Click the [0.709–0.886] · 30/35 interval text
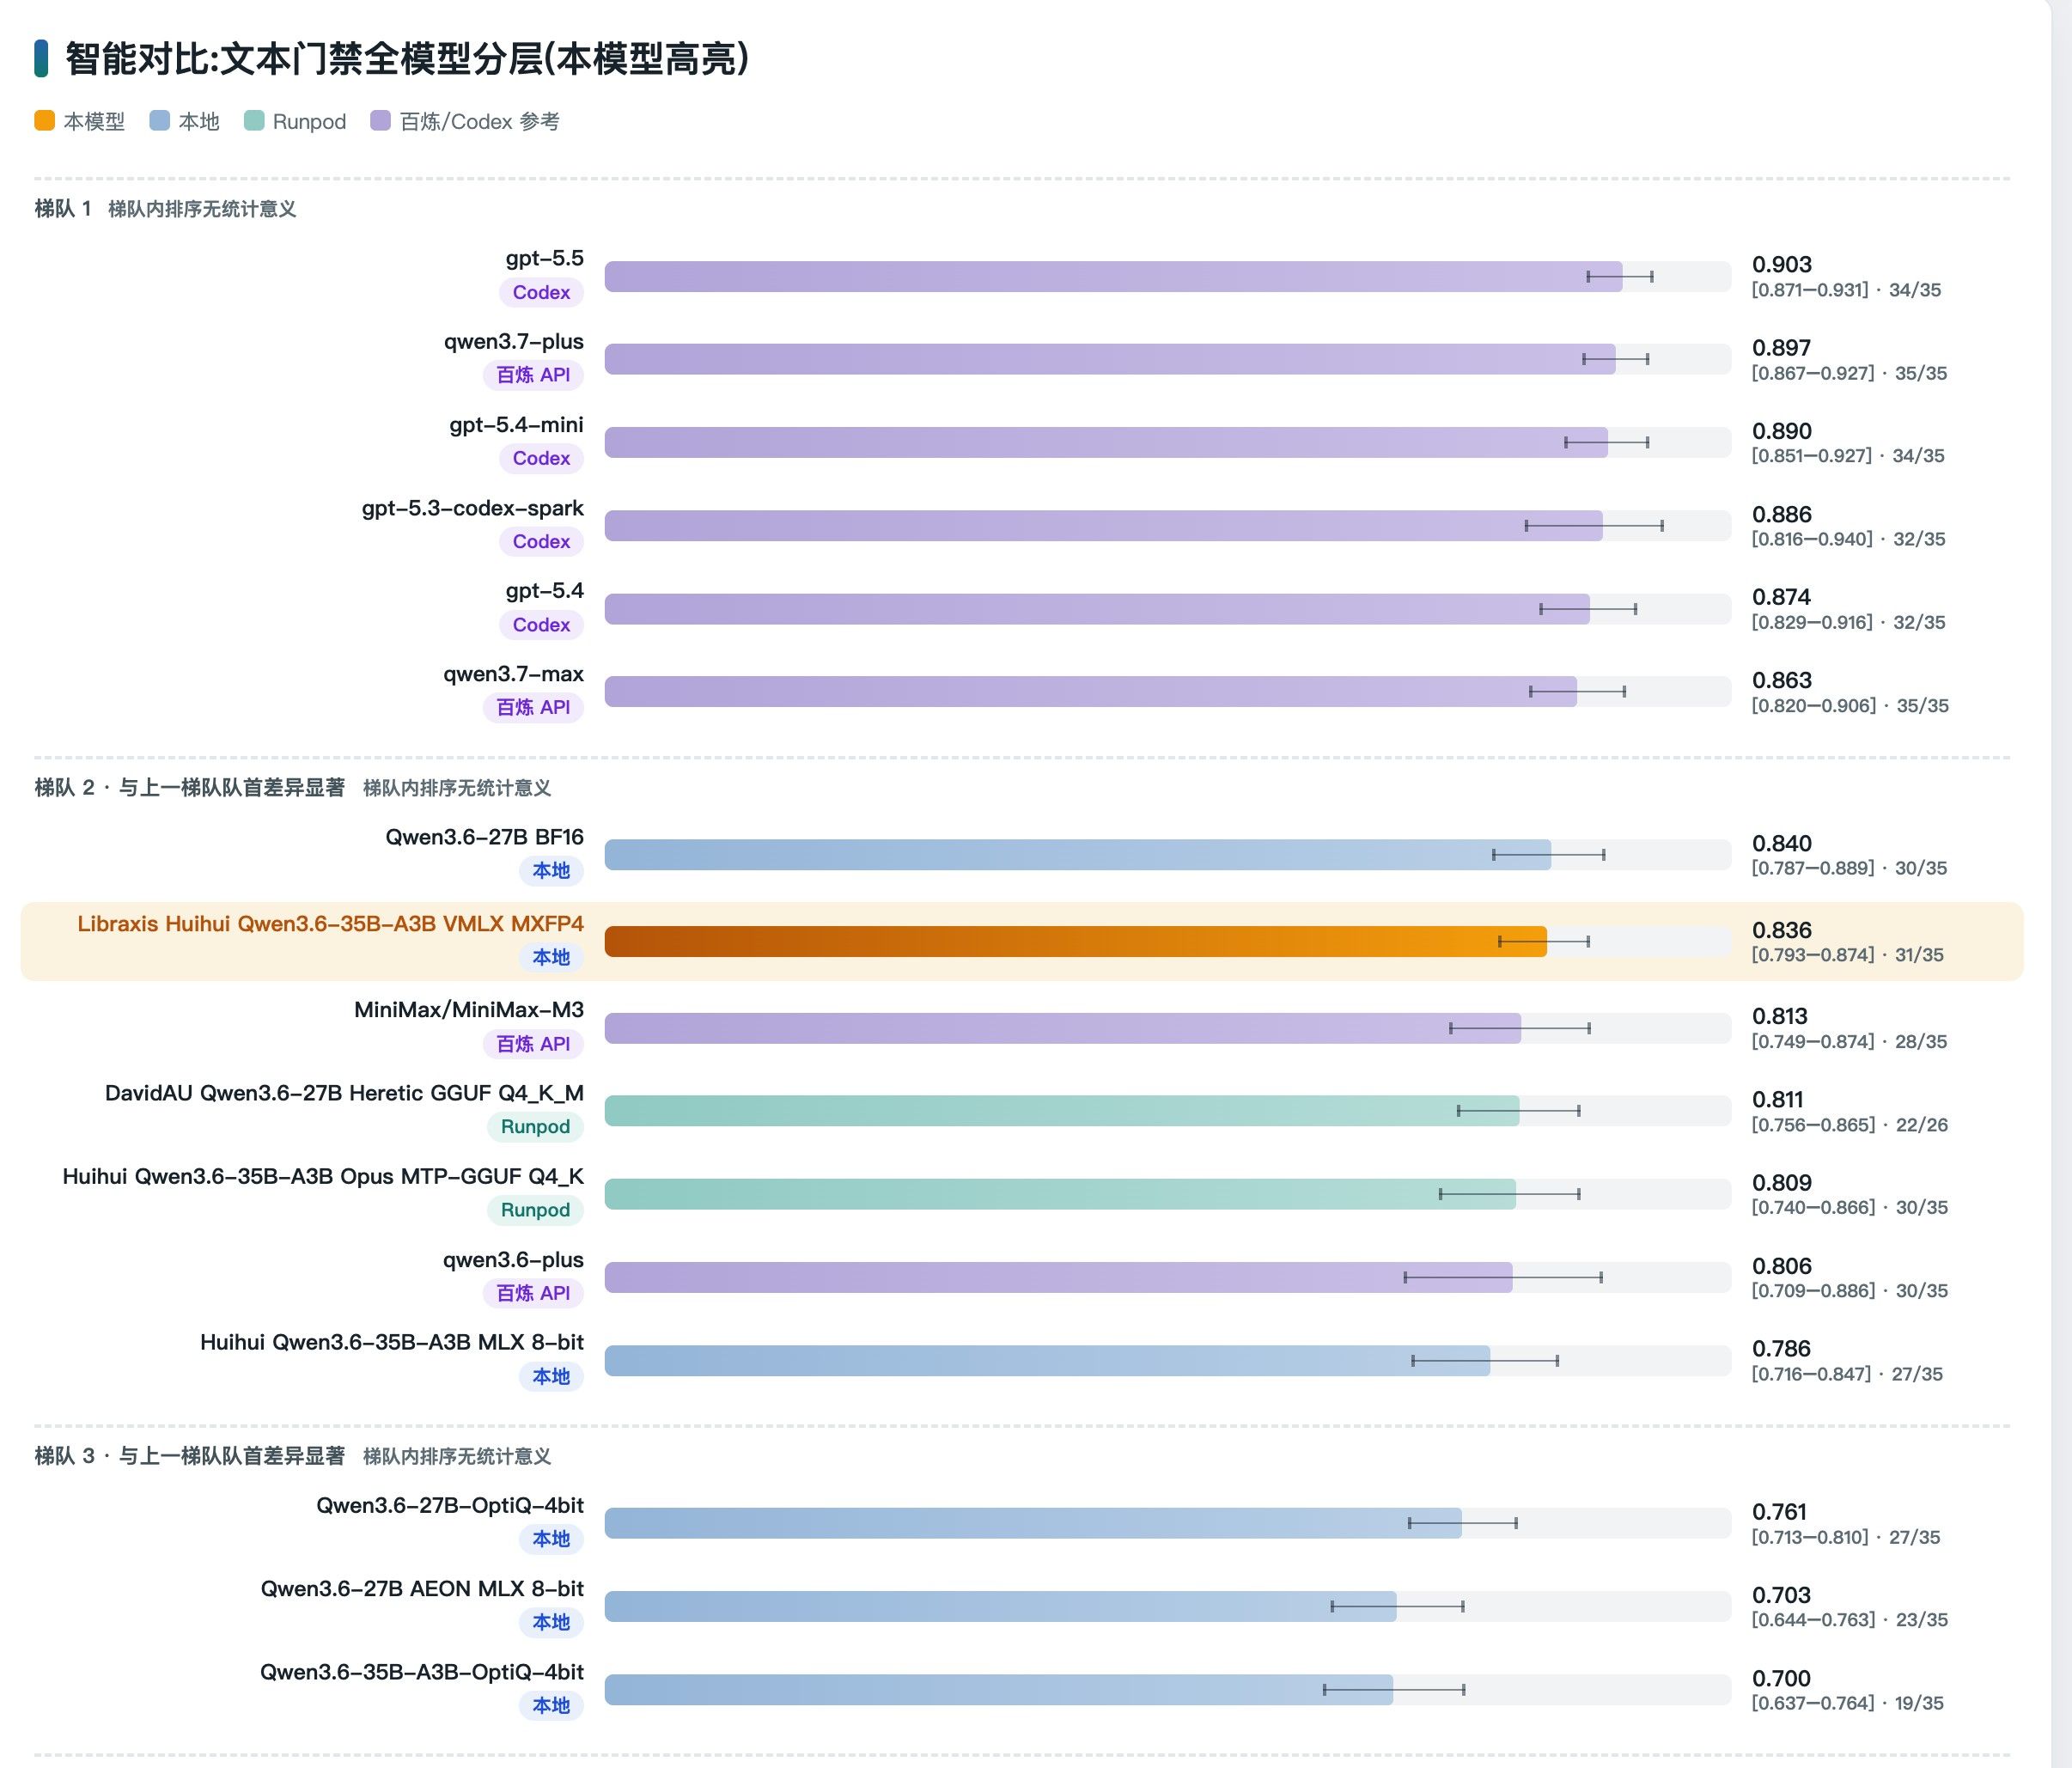The image size is (2072, 1768). (x=1850, y=1291)
